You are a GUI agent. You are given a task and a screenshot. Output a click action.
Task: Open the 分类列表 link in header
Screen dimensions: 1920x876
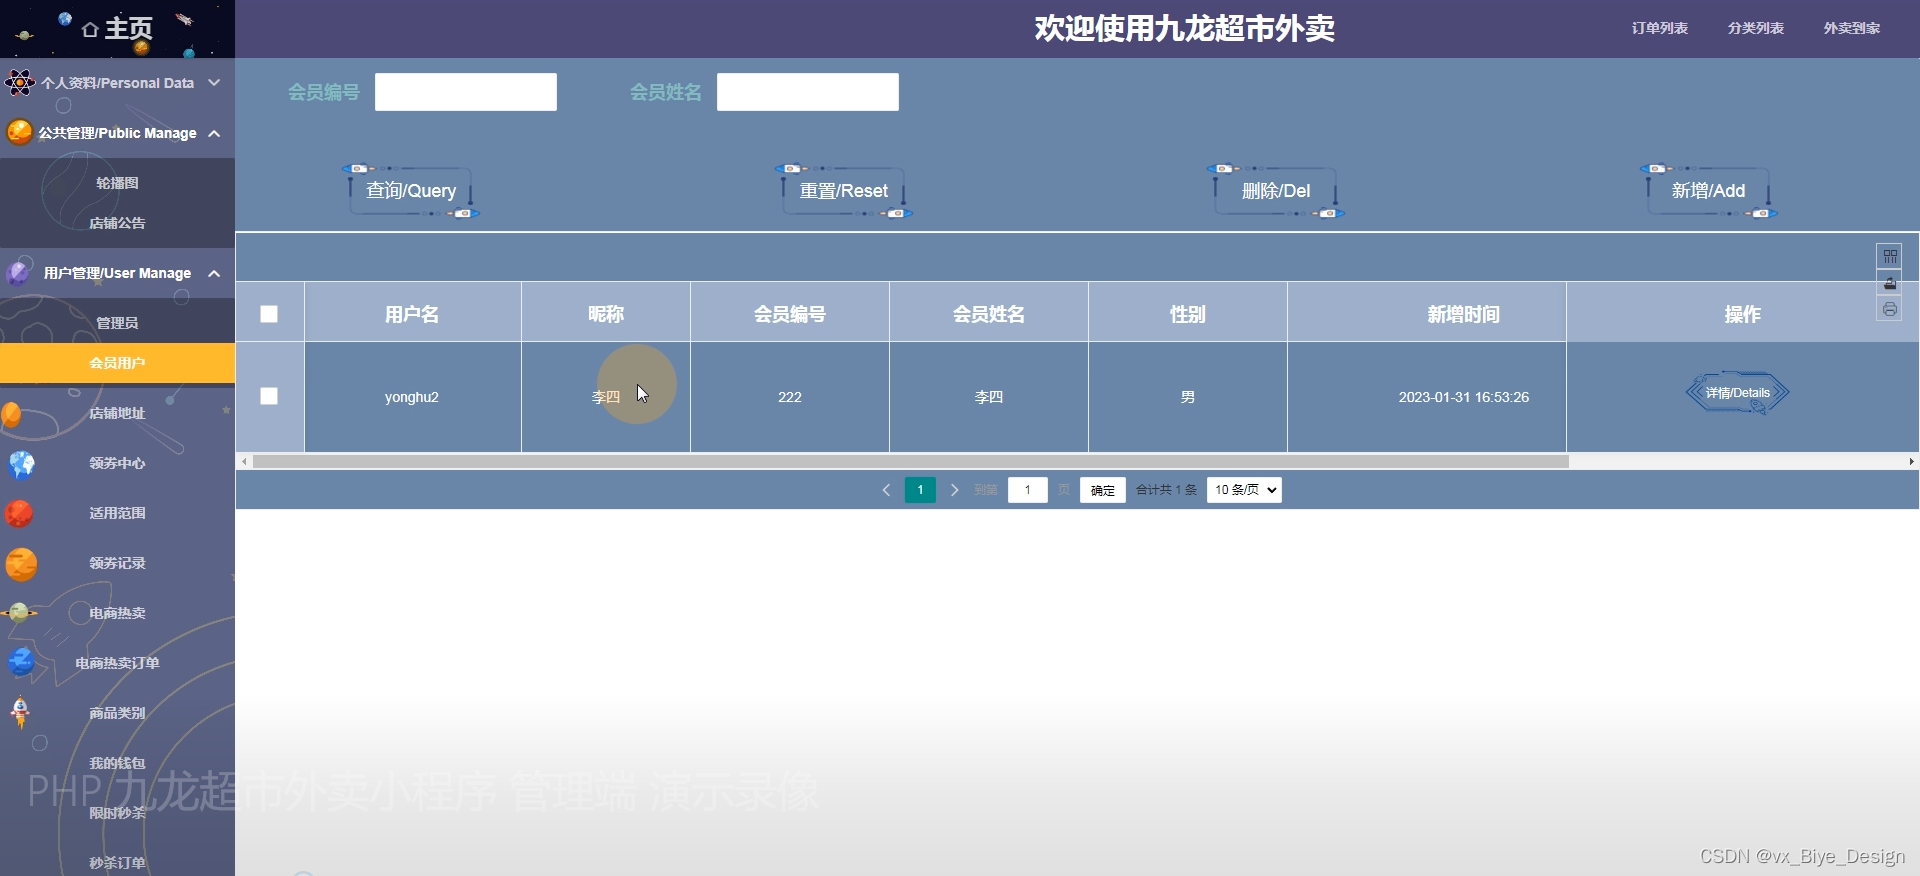[1755, 28]
